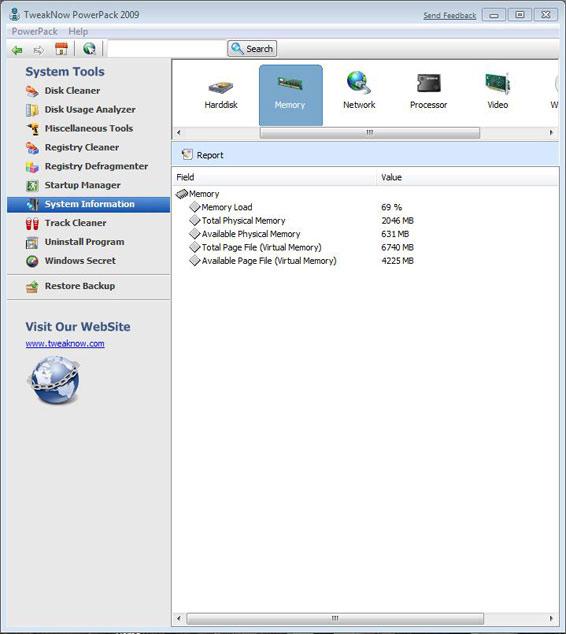Click the forward arrow toolbar icon
Image resolution: width=566 pixels, height=634 pixels.
click(x=39, y=50)
